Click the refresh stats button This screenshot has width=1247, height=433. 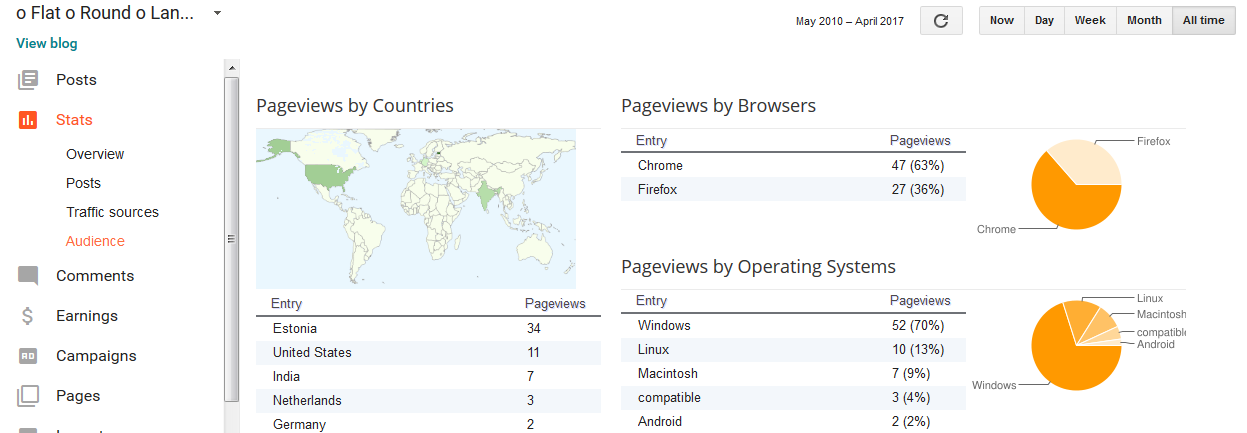(941, 21)
